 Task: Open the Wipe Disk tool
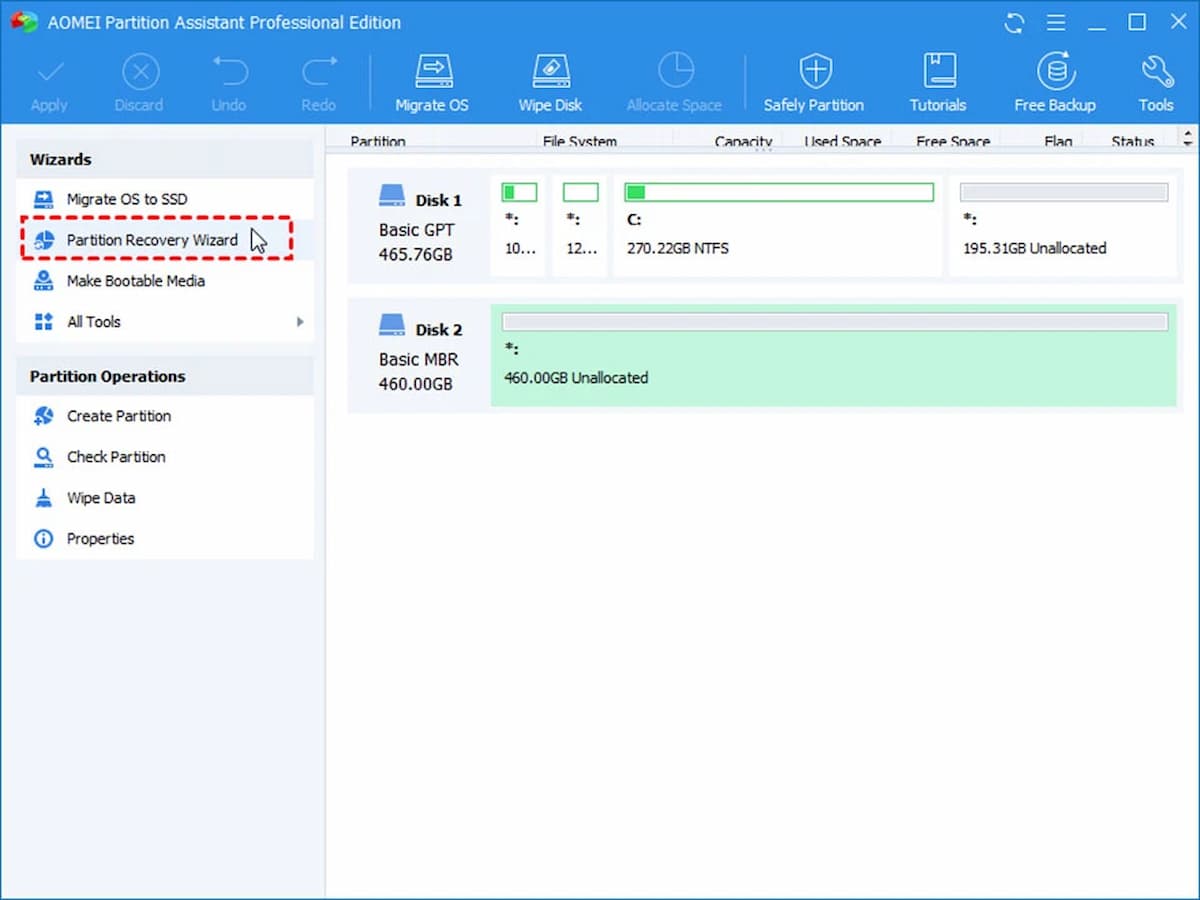[x=549, y=80]
